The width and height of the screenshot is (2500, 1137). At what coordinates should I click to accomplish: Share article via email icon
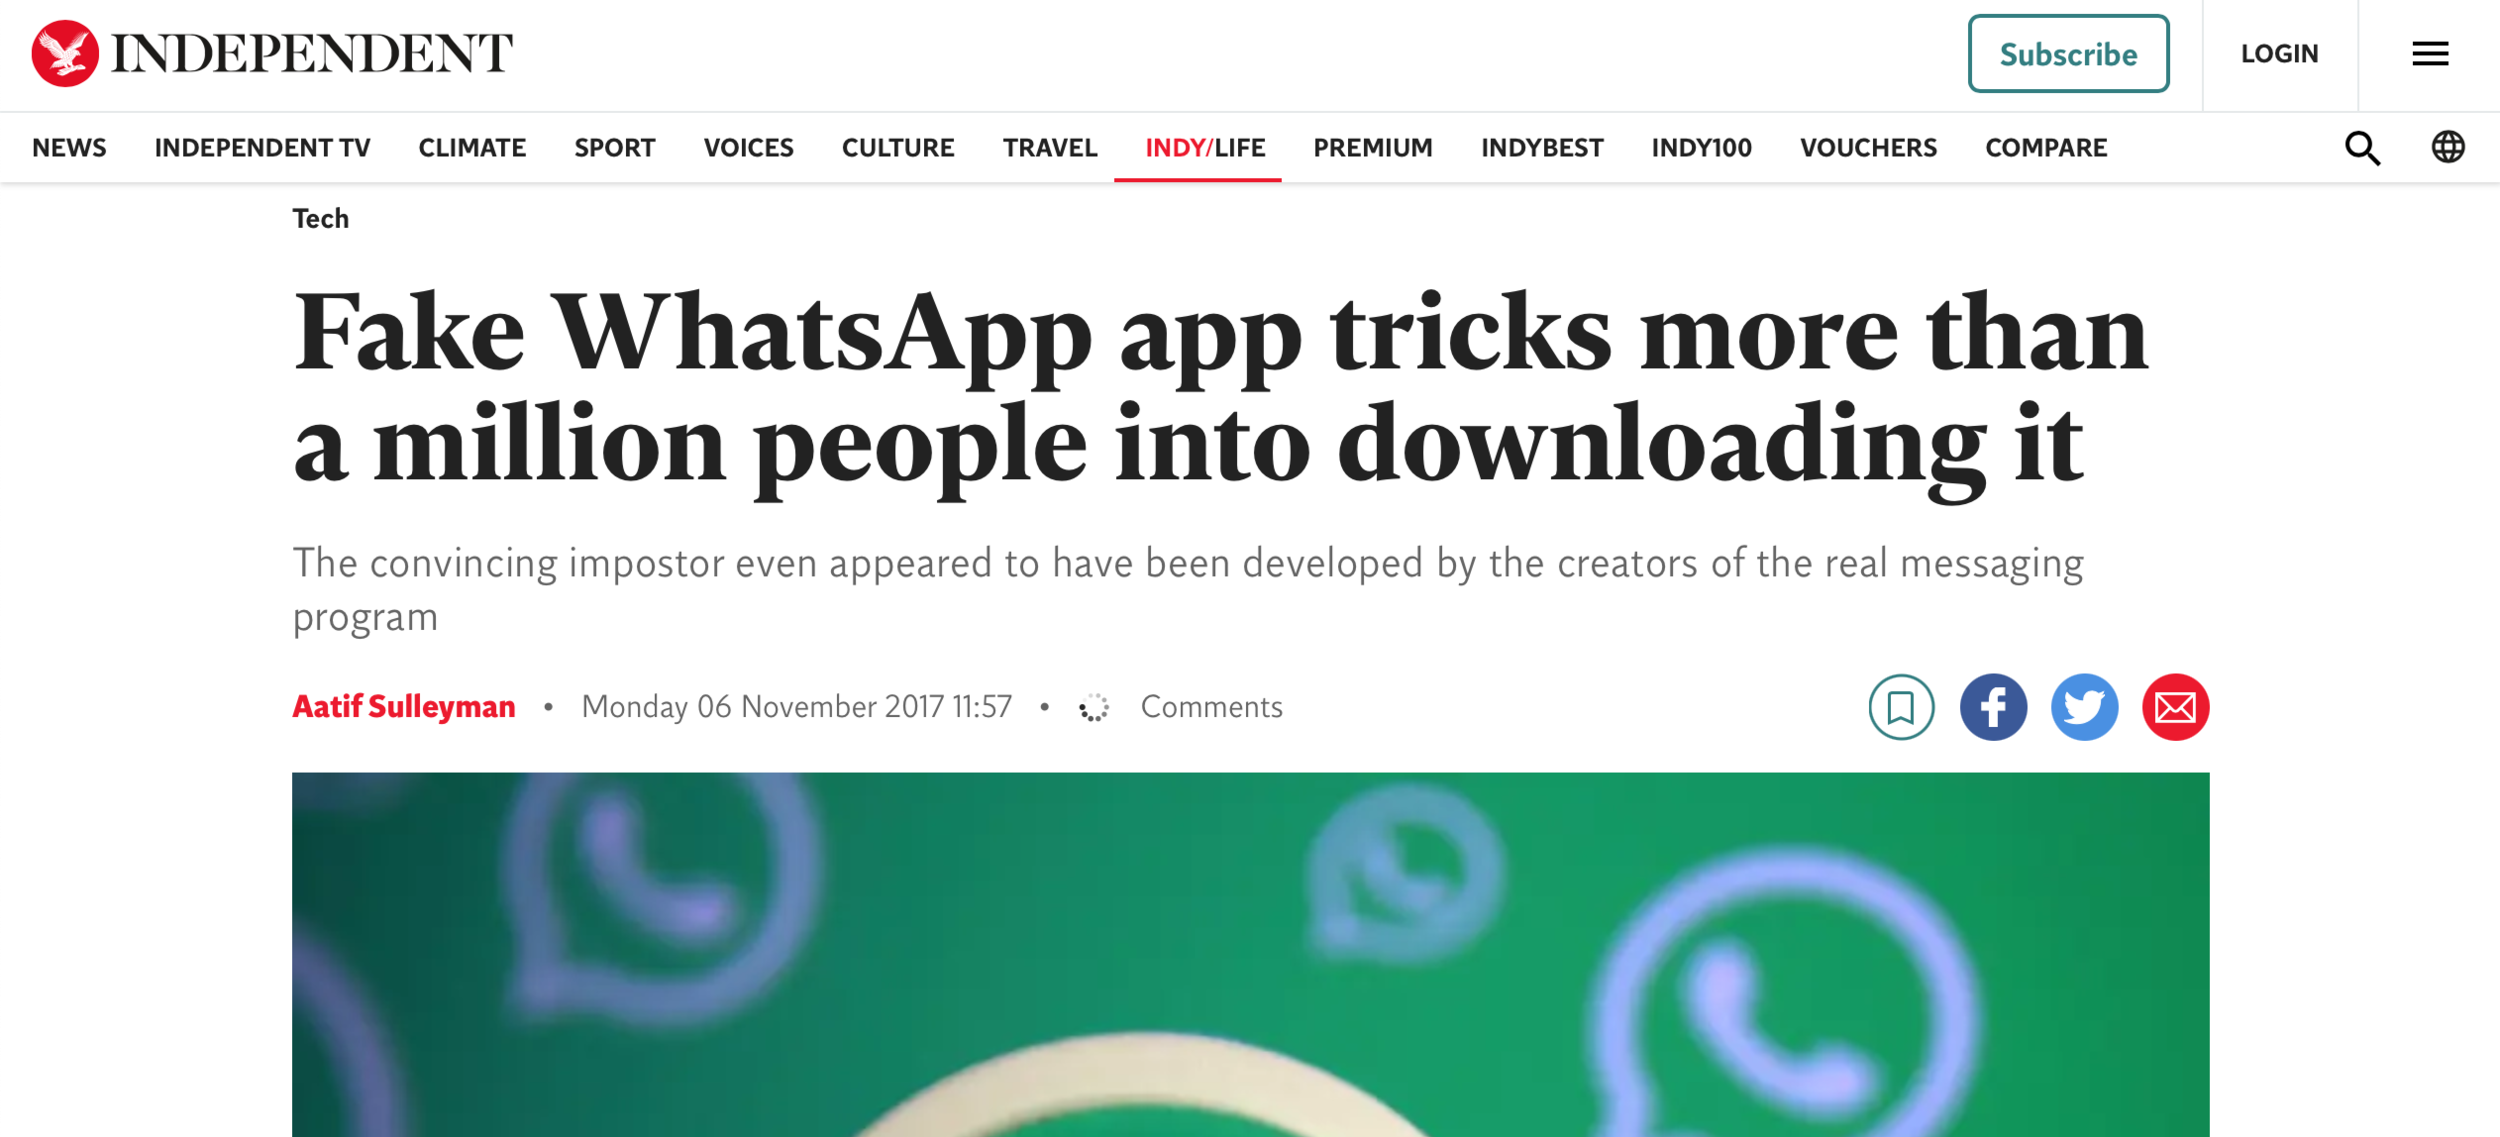[x=2175, y=707]
